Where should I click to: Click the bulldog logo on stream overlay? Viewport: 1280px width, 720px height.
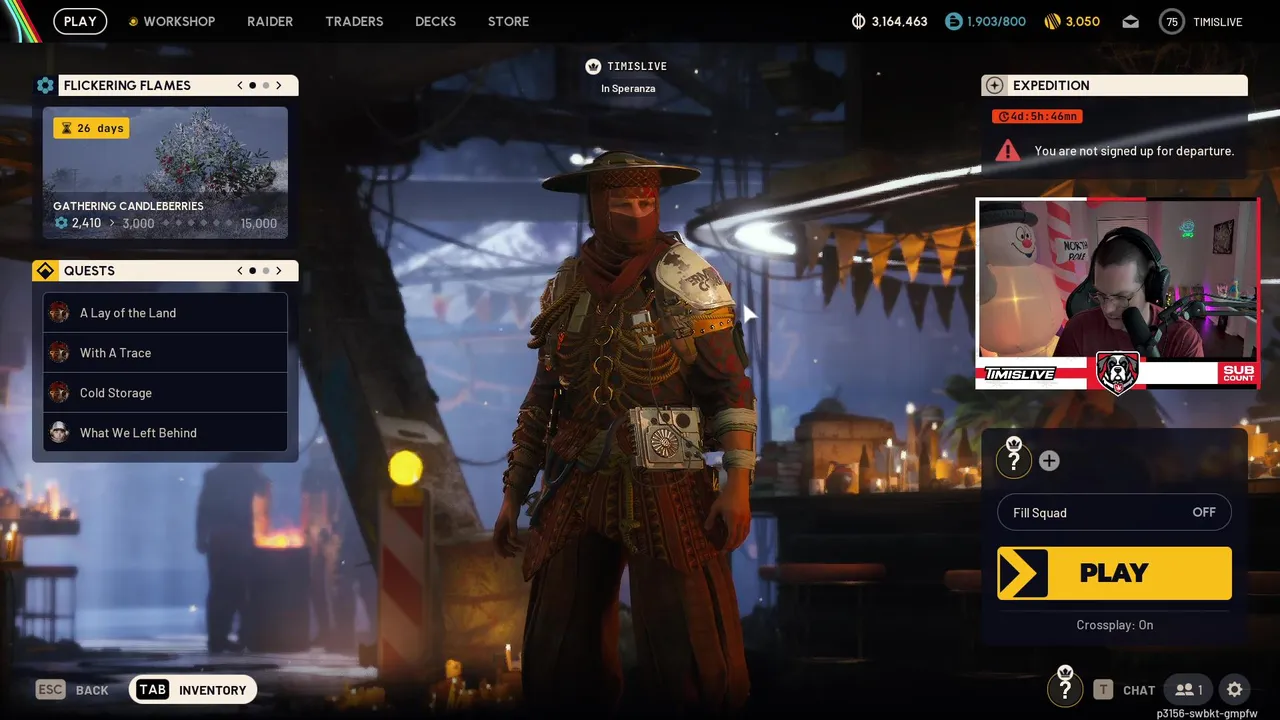point(1117,372)
